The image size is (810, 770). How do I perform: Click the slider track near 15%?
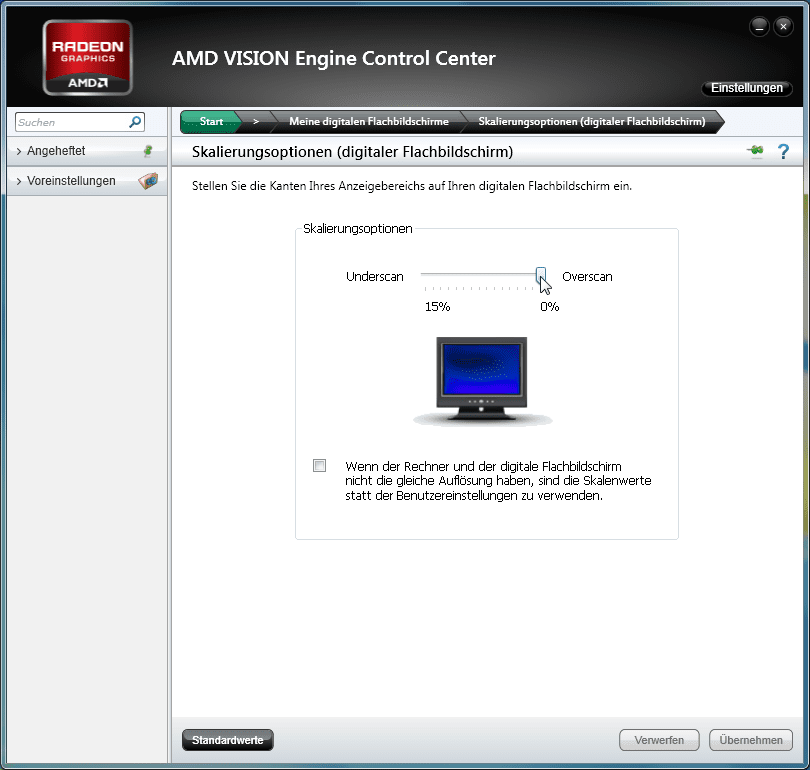pos(427,274)
